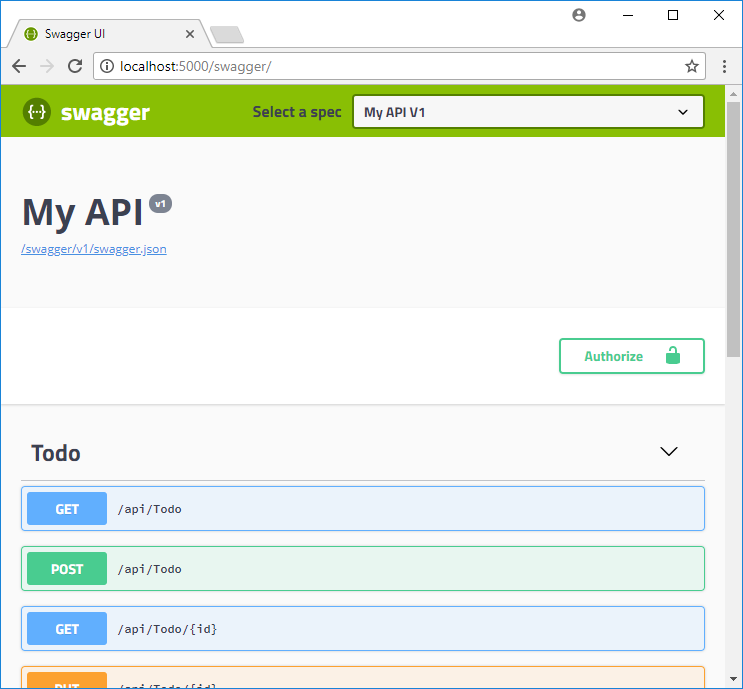
Task: Click the GET badge for /api/Todo/{id}
Action: coord(67,628)
